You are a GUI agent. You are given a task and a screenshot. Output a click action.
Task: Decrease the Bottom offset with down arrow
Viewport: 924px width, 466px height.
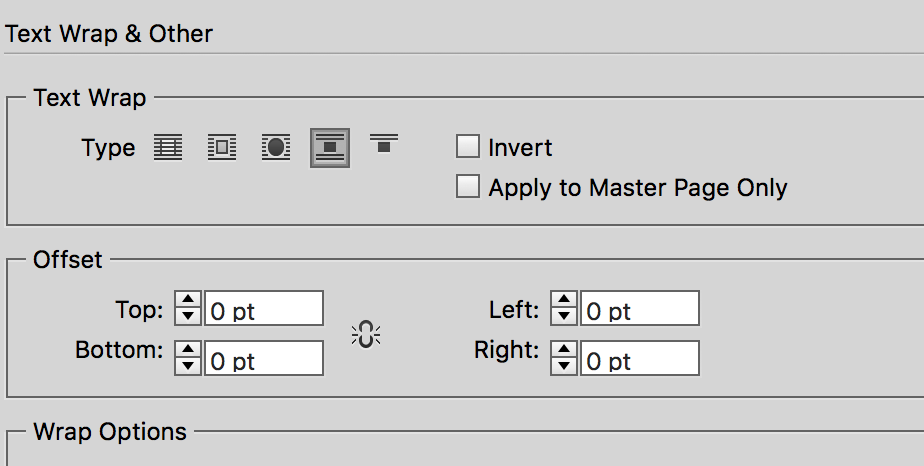(188, 365)
